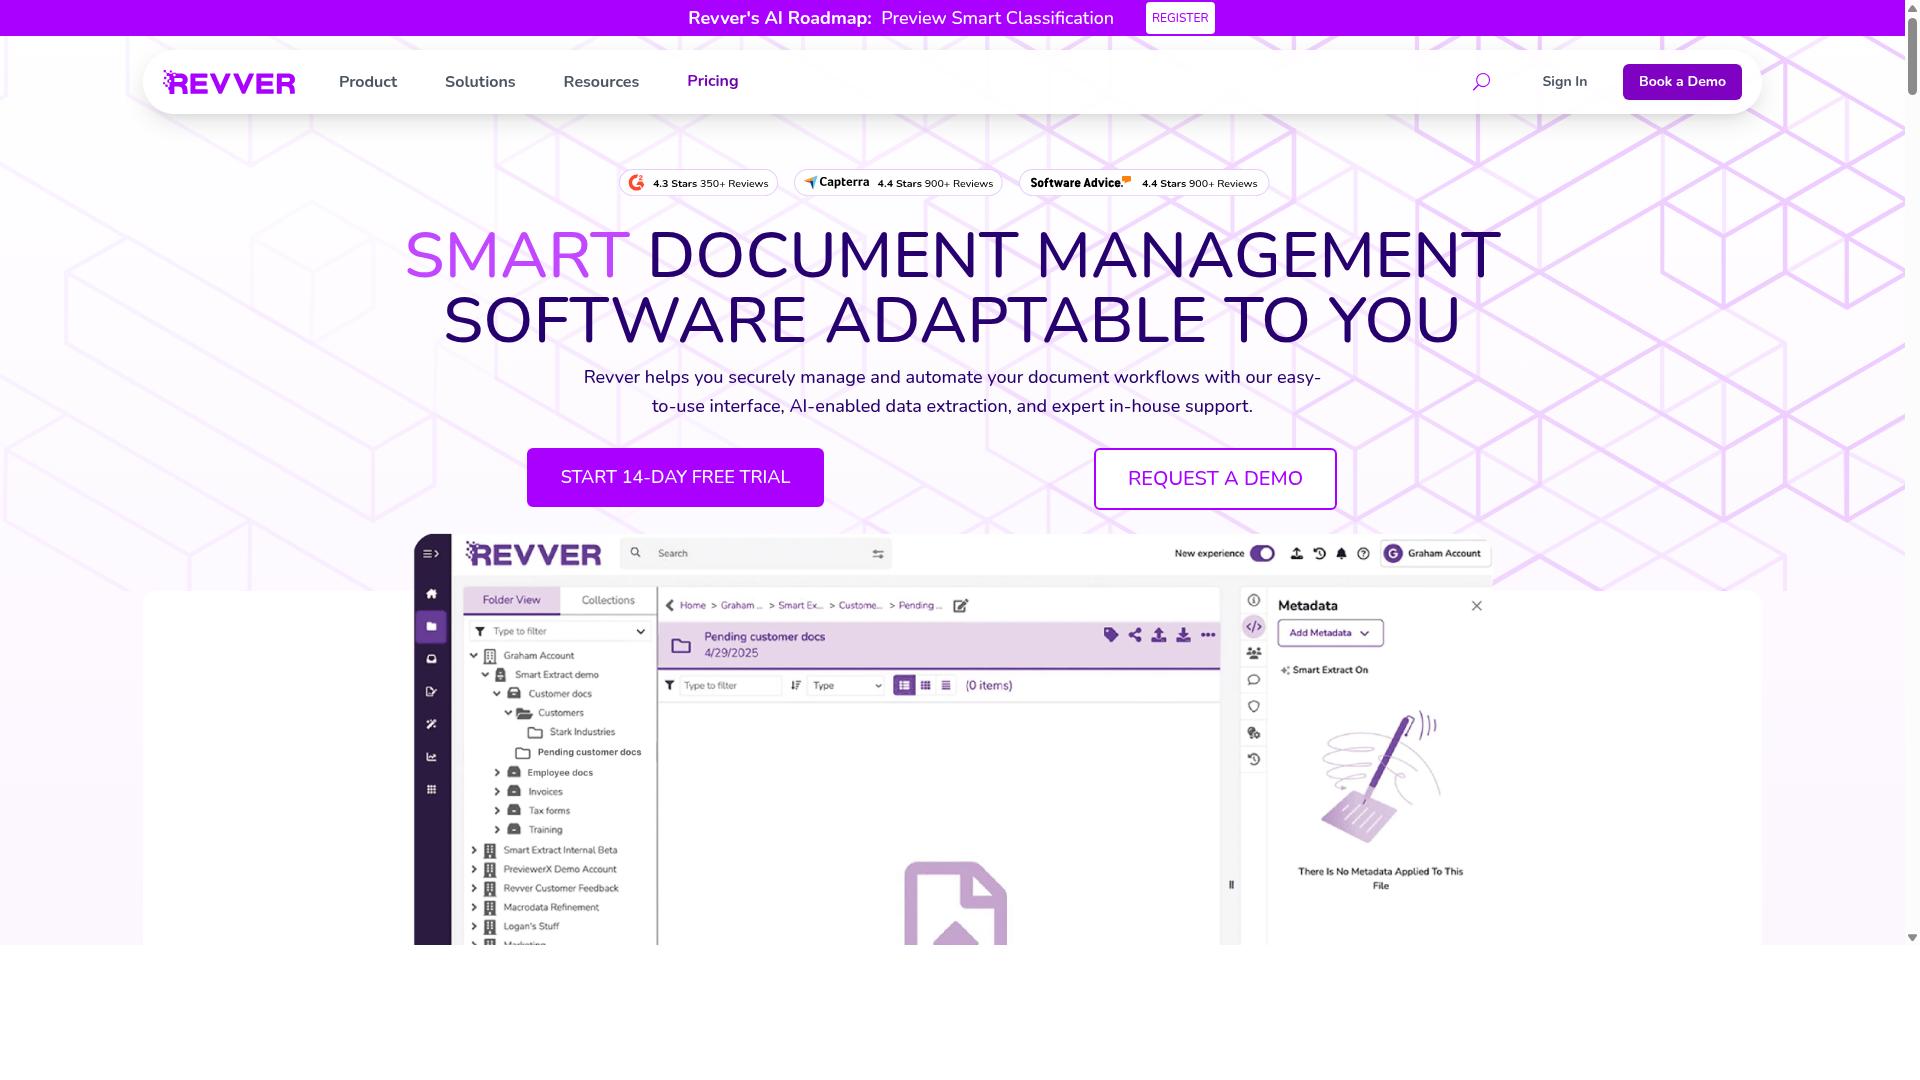
Task: Expand the Employee docs drawer
Action: (x=497, y=773)
